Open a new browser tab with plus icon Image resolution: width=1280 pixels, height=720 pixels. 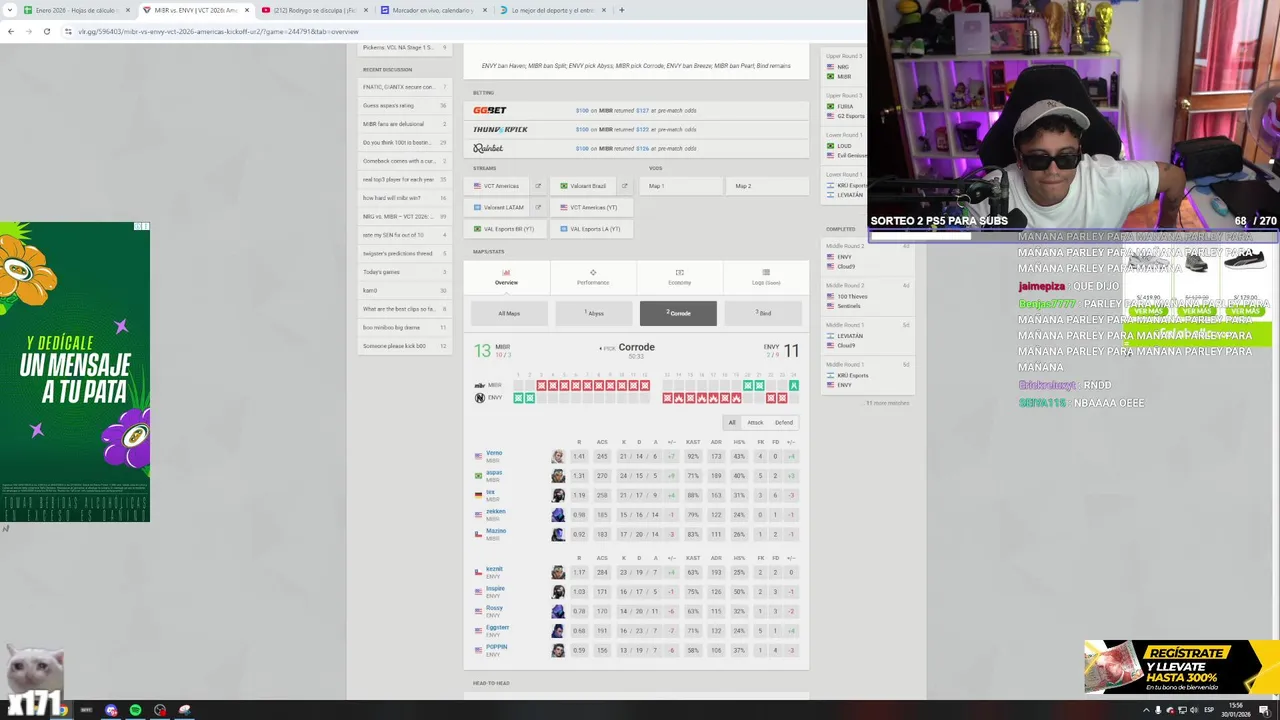(621, 10)
